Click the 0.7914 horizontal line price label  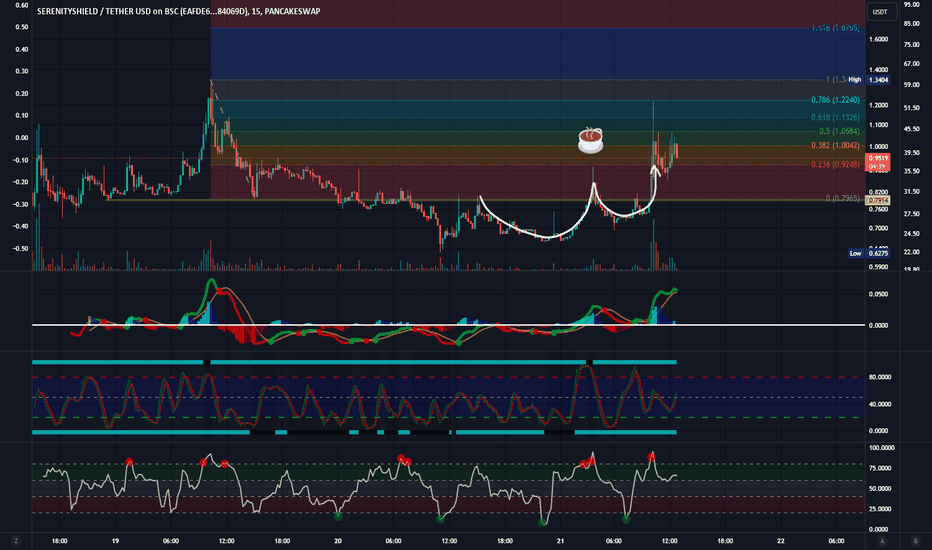878,201
